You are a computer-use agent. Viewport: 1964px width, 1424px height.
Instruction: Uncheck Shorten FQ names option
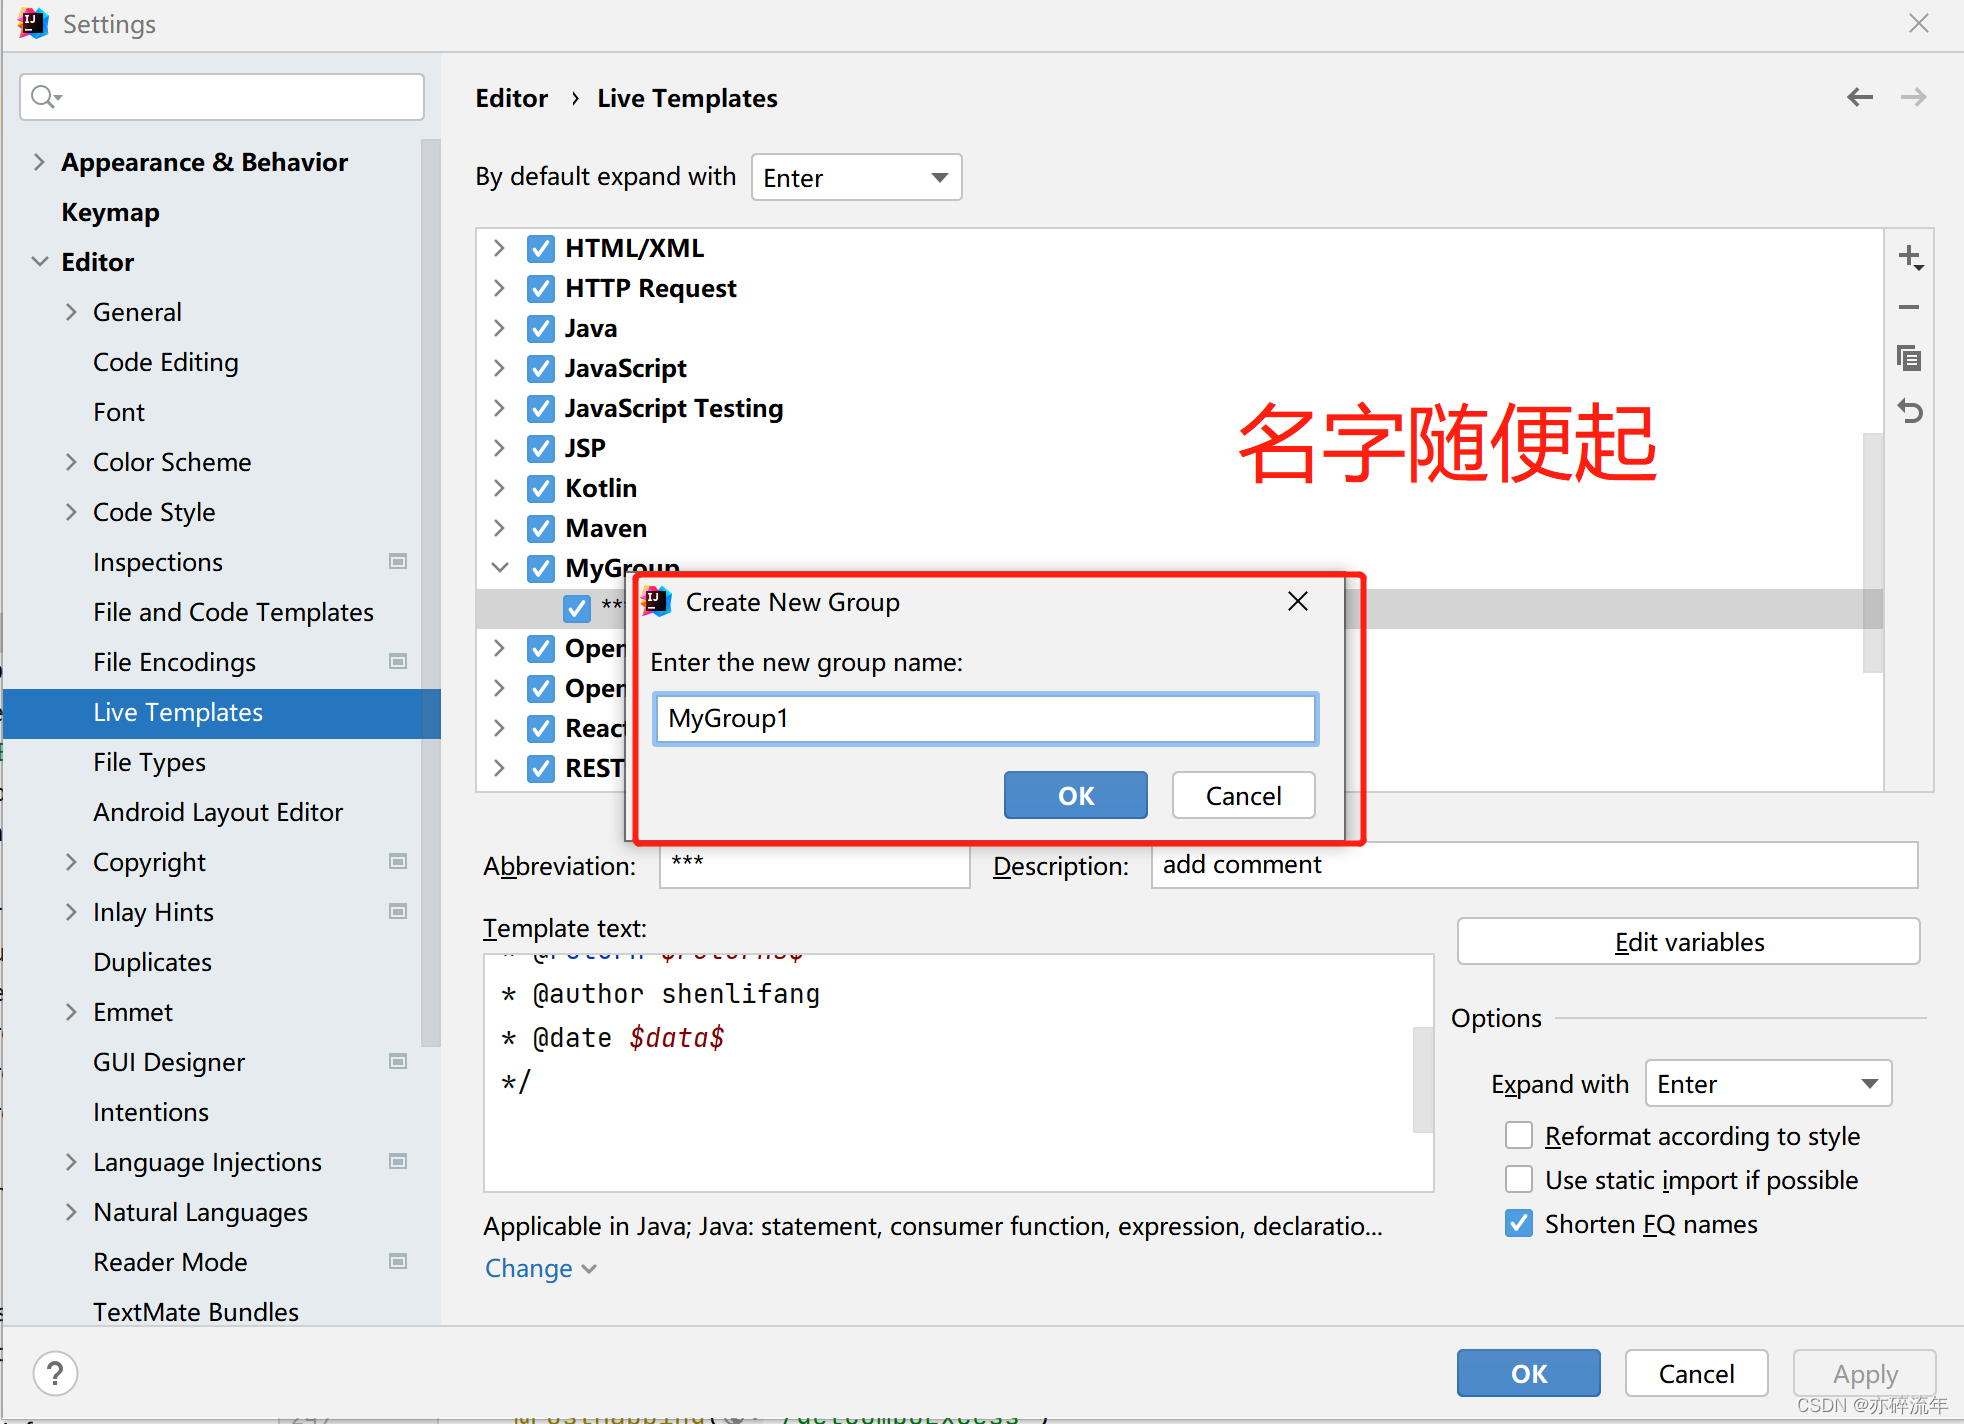click(x=1519, y=1223)
